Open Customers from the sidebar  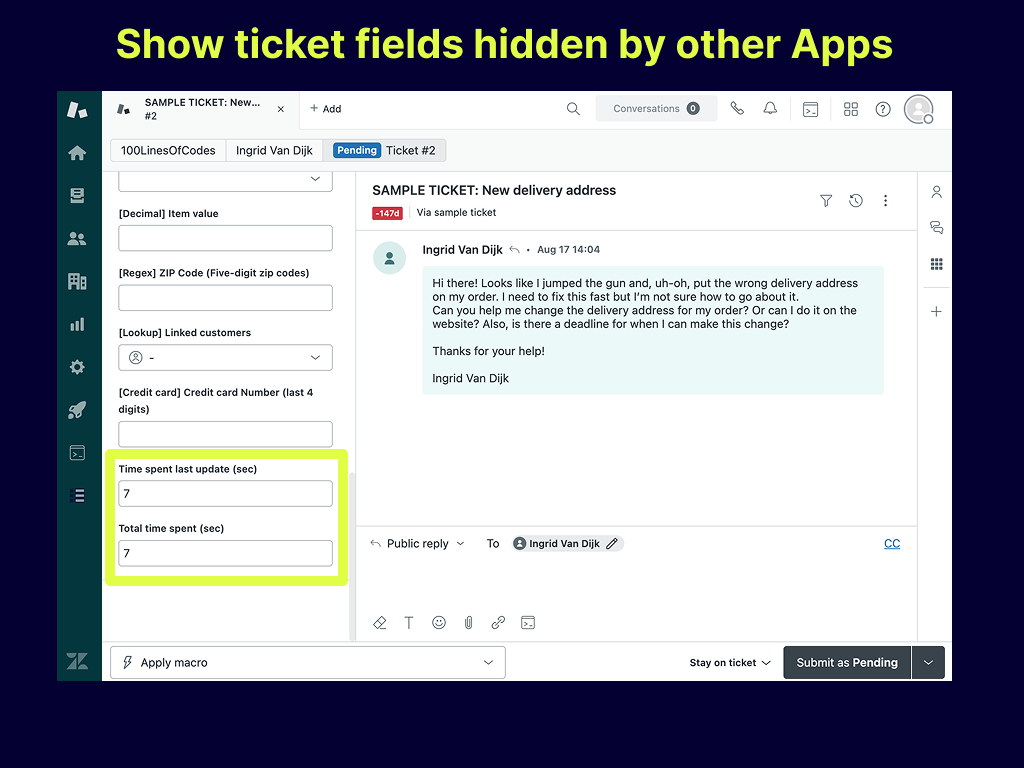(x=77, y=239)
